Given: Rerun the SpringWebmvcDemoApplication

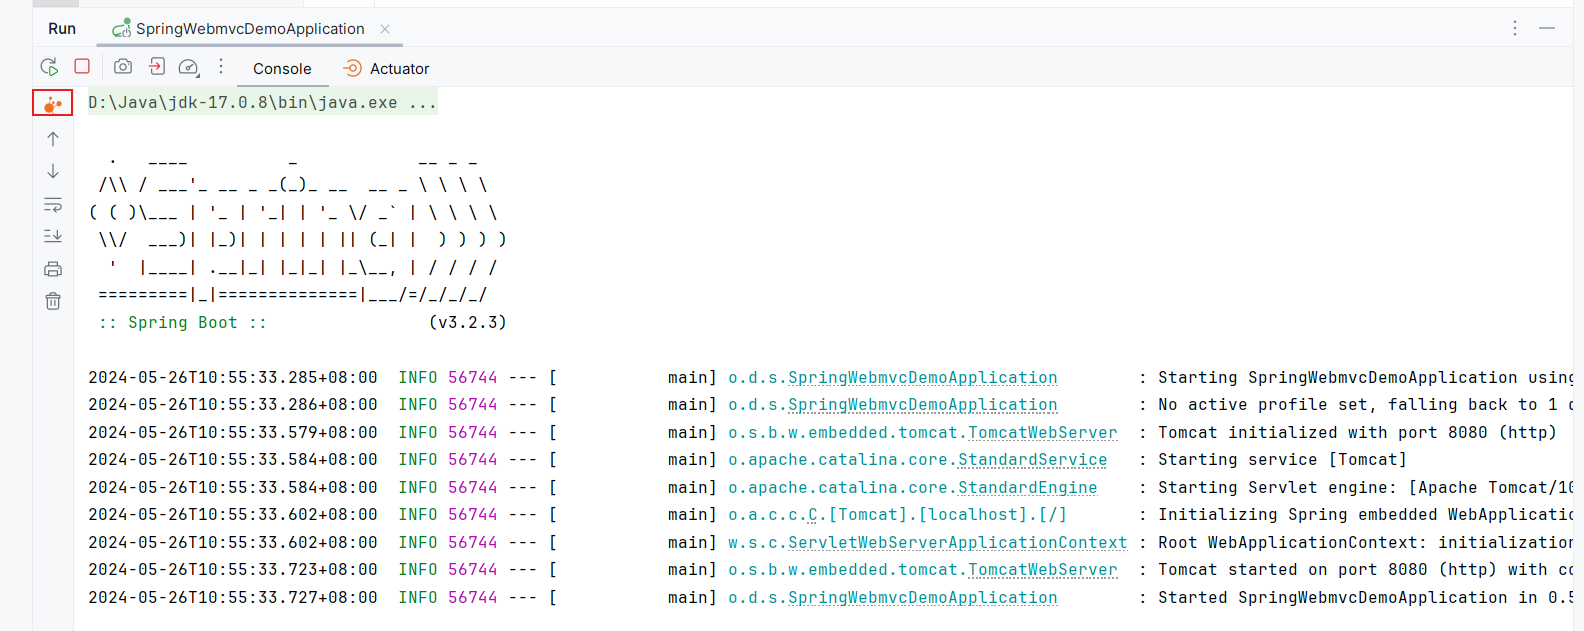Looking at the screenshot, I should 49,67.
